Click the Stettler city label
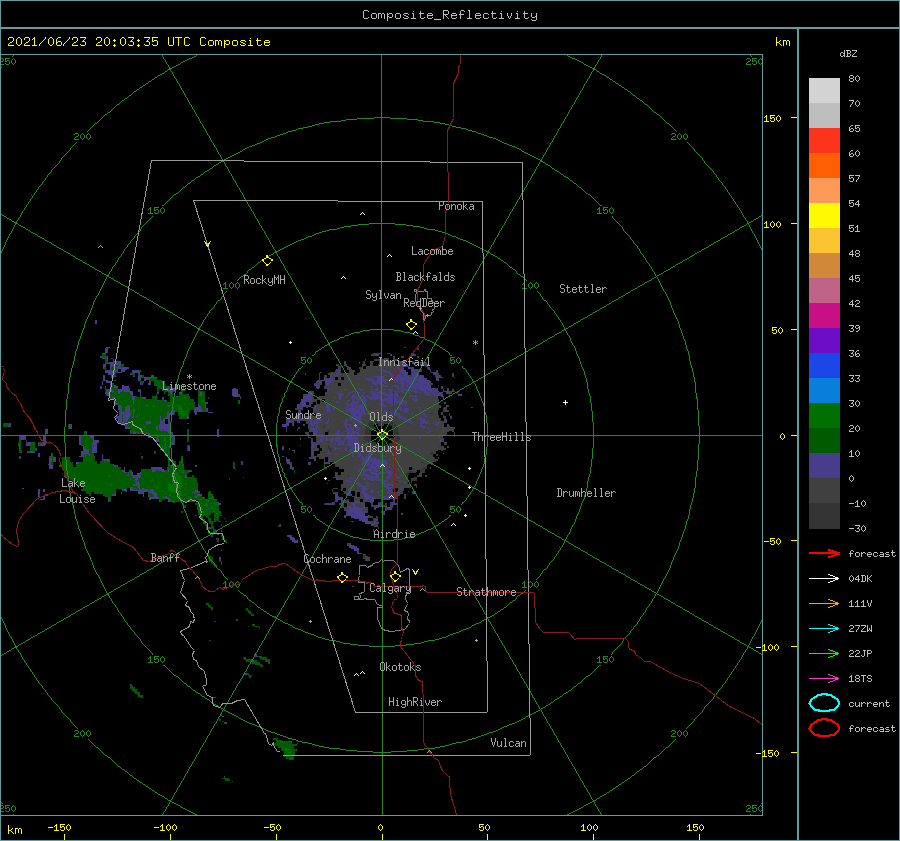The image size is (900, 841). 583,289
